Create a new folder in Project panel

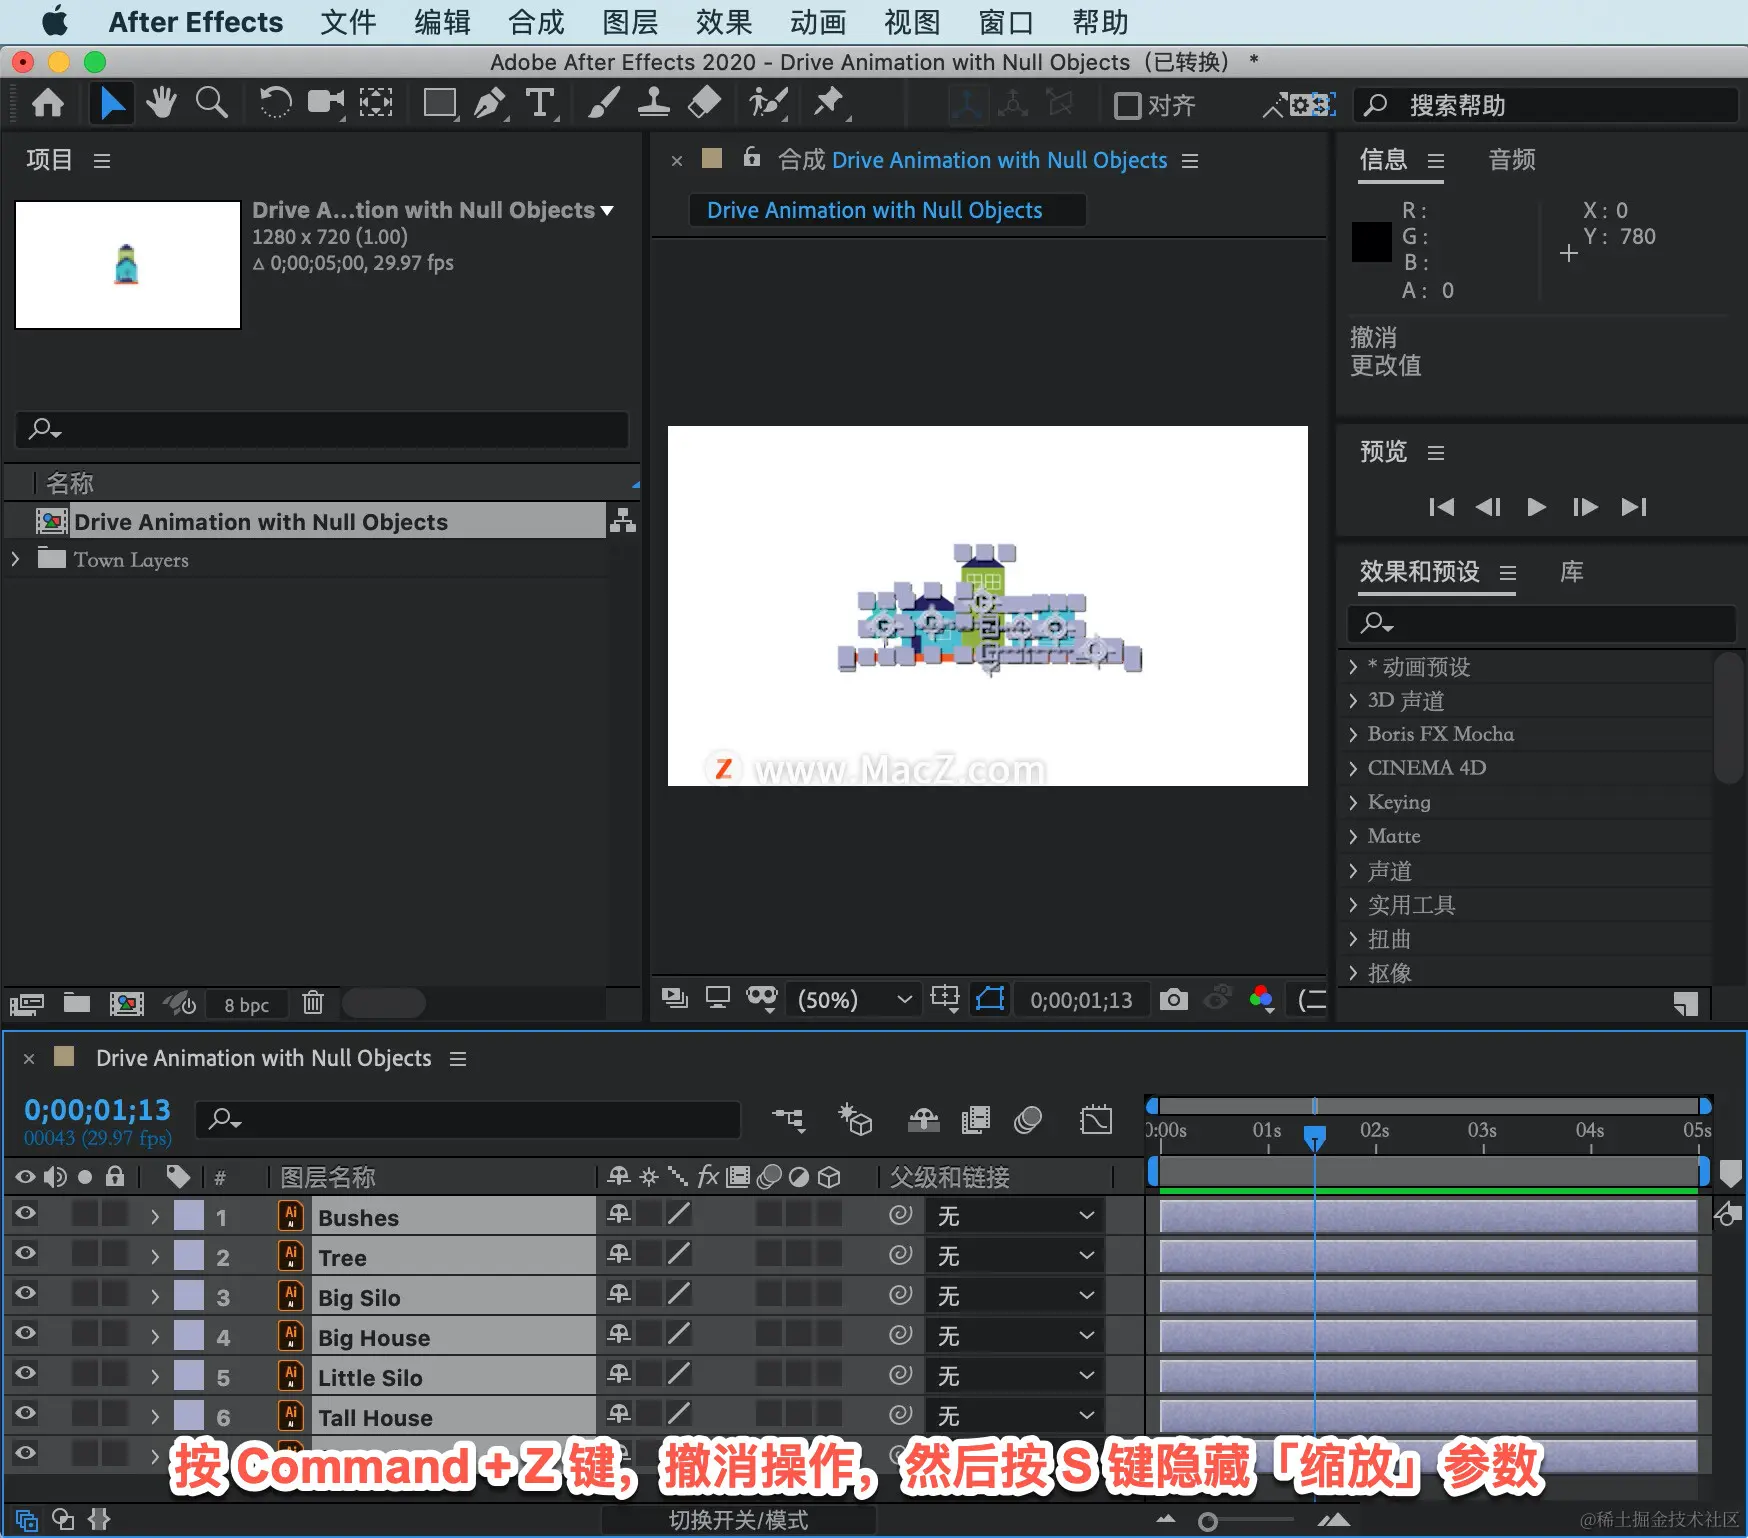77,1002
